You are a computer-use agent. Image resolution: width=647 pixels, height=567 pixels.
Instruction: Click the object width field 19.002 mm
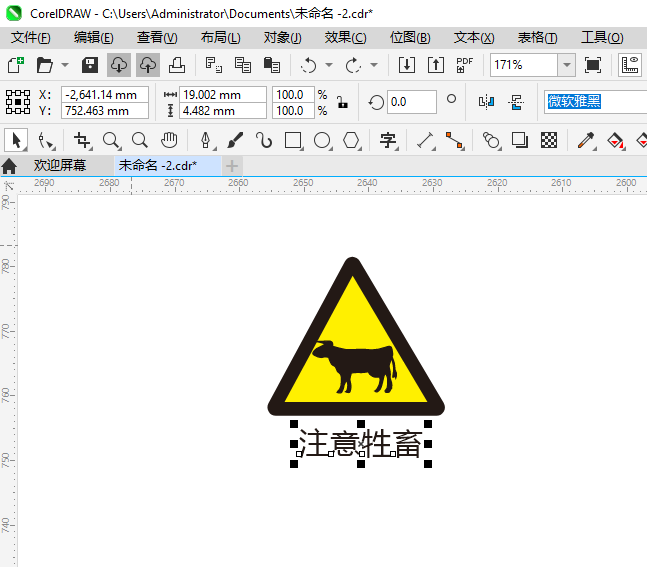[x=223, y=94]
